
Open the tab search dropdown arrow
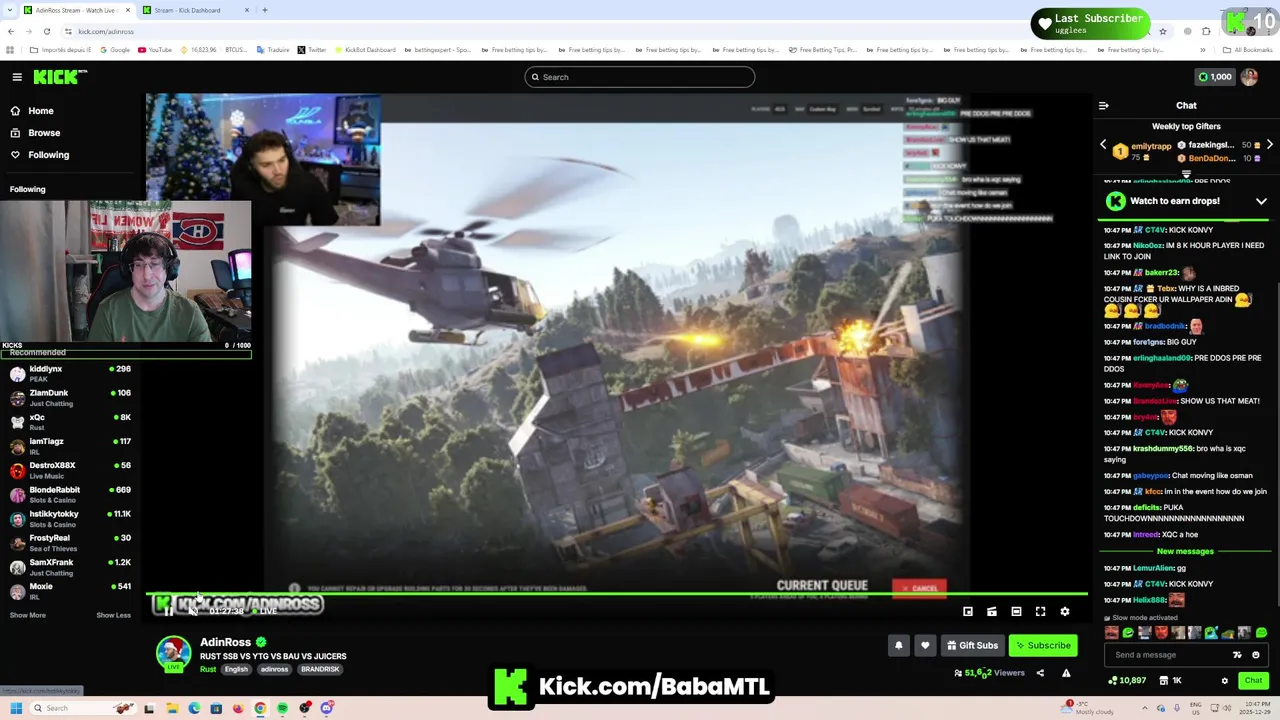coord(10,10)
